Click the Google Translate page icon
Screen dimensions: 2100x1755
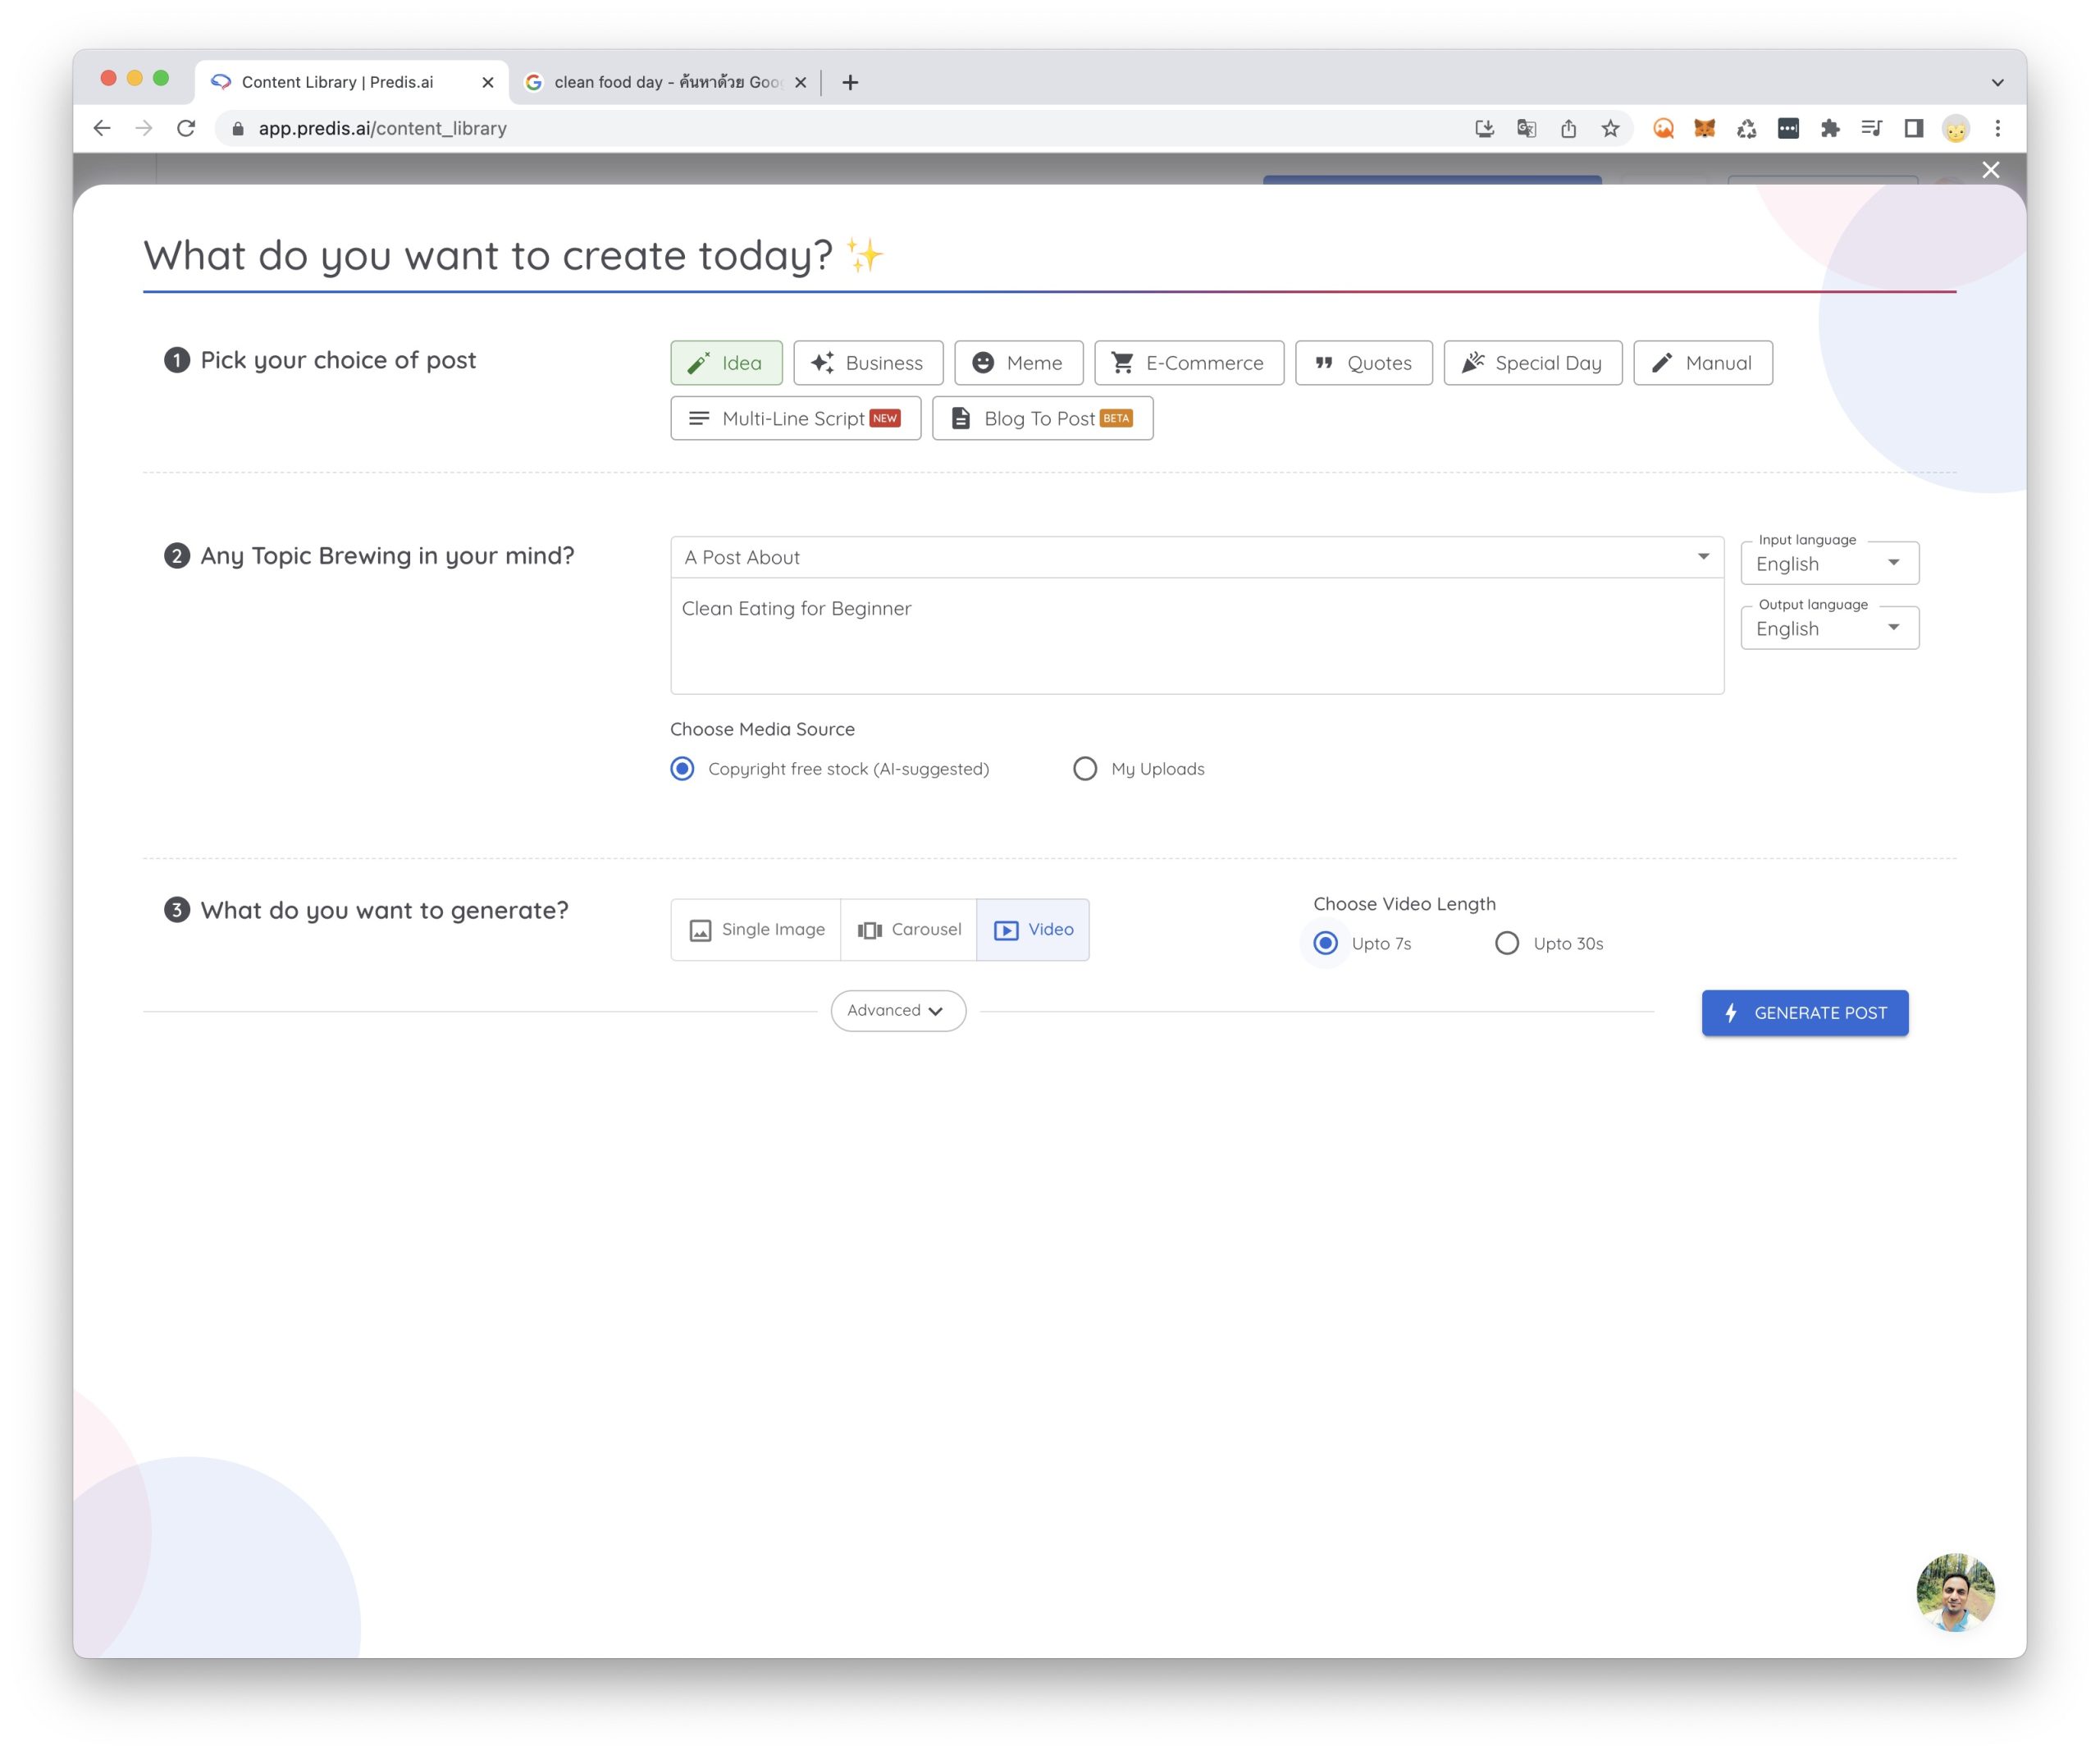click(x=1526, y=128)
